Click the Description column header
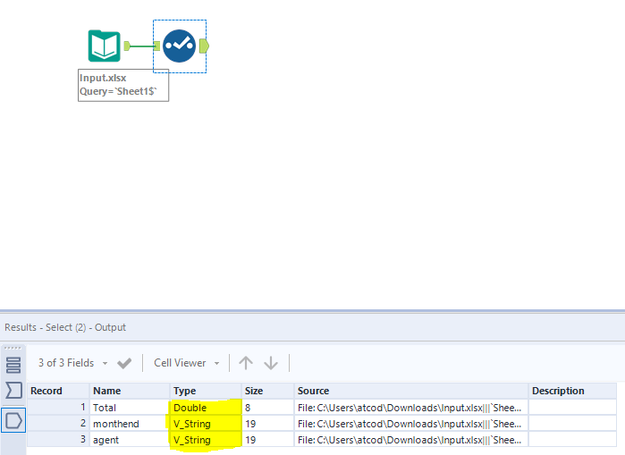The image size is (625, 455). (572, 391)
